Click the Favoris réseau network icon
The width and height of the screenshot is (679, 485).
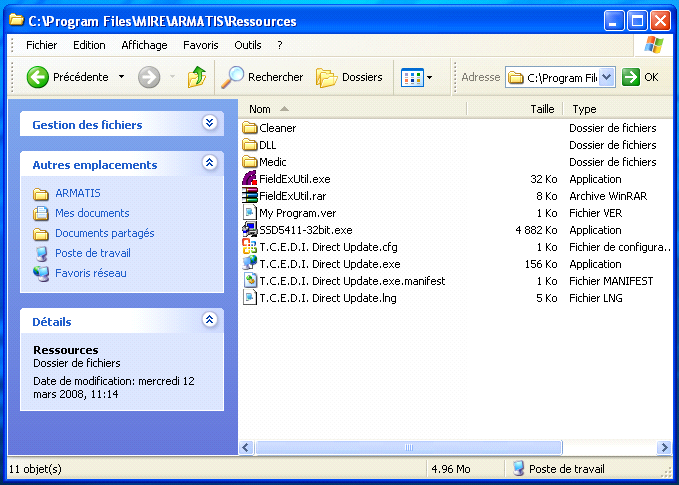pos(41,274)
